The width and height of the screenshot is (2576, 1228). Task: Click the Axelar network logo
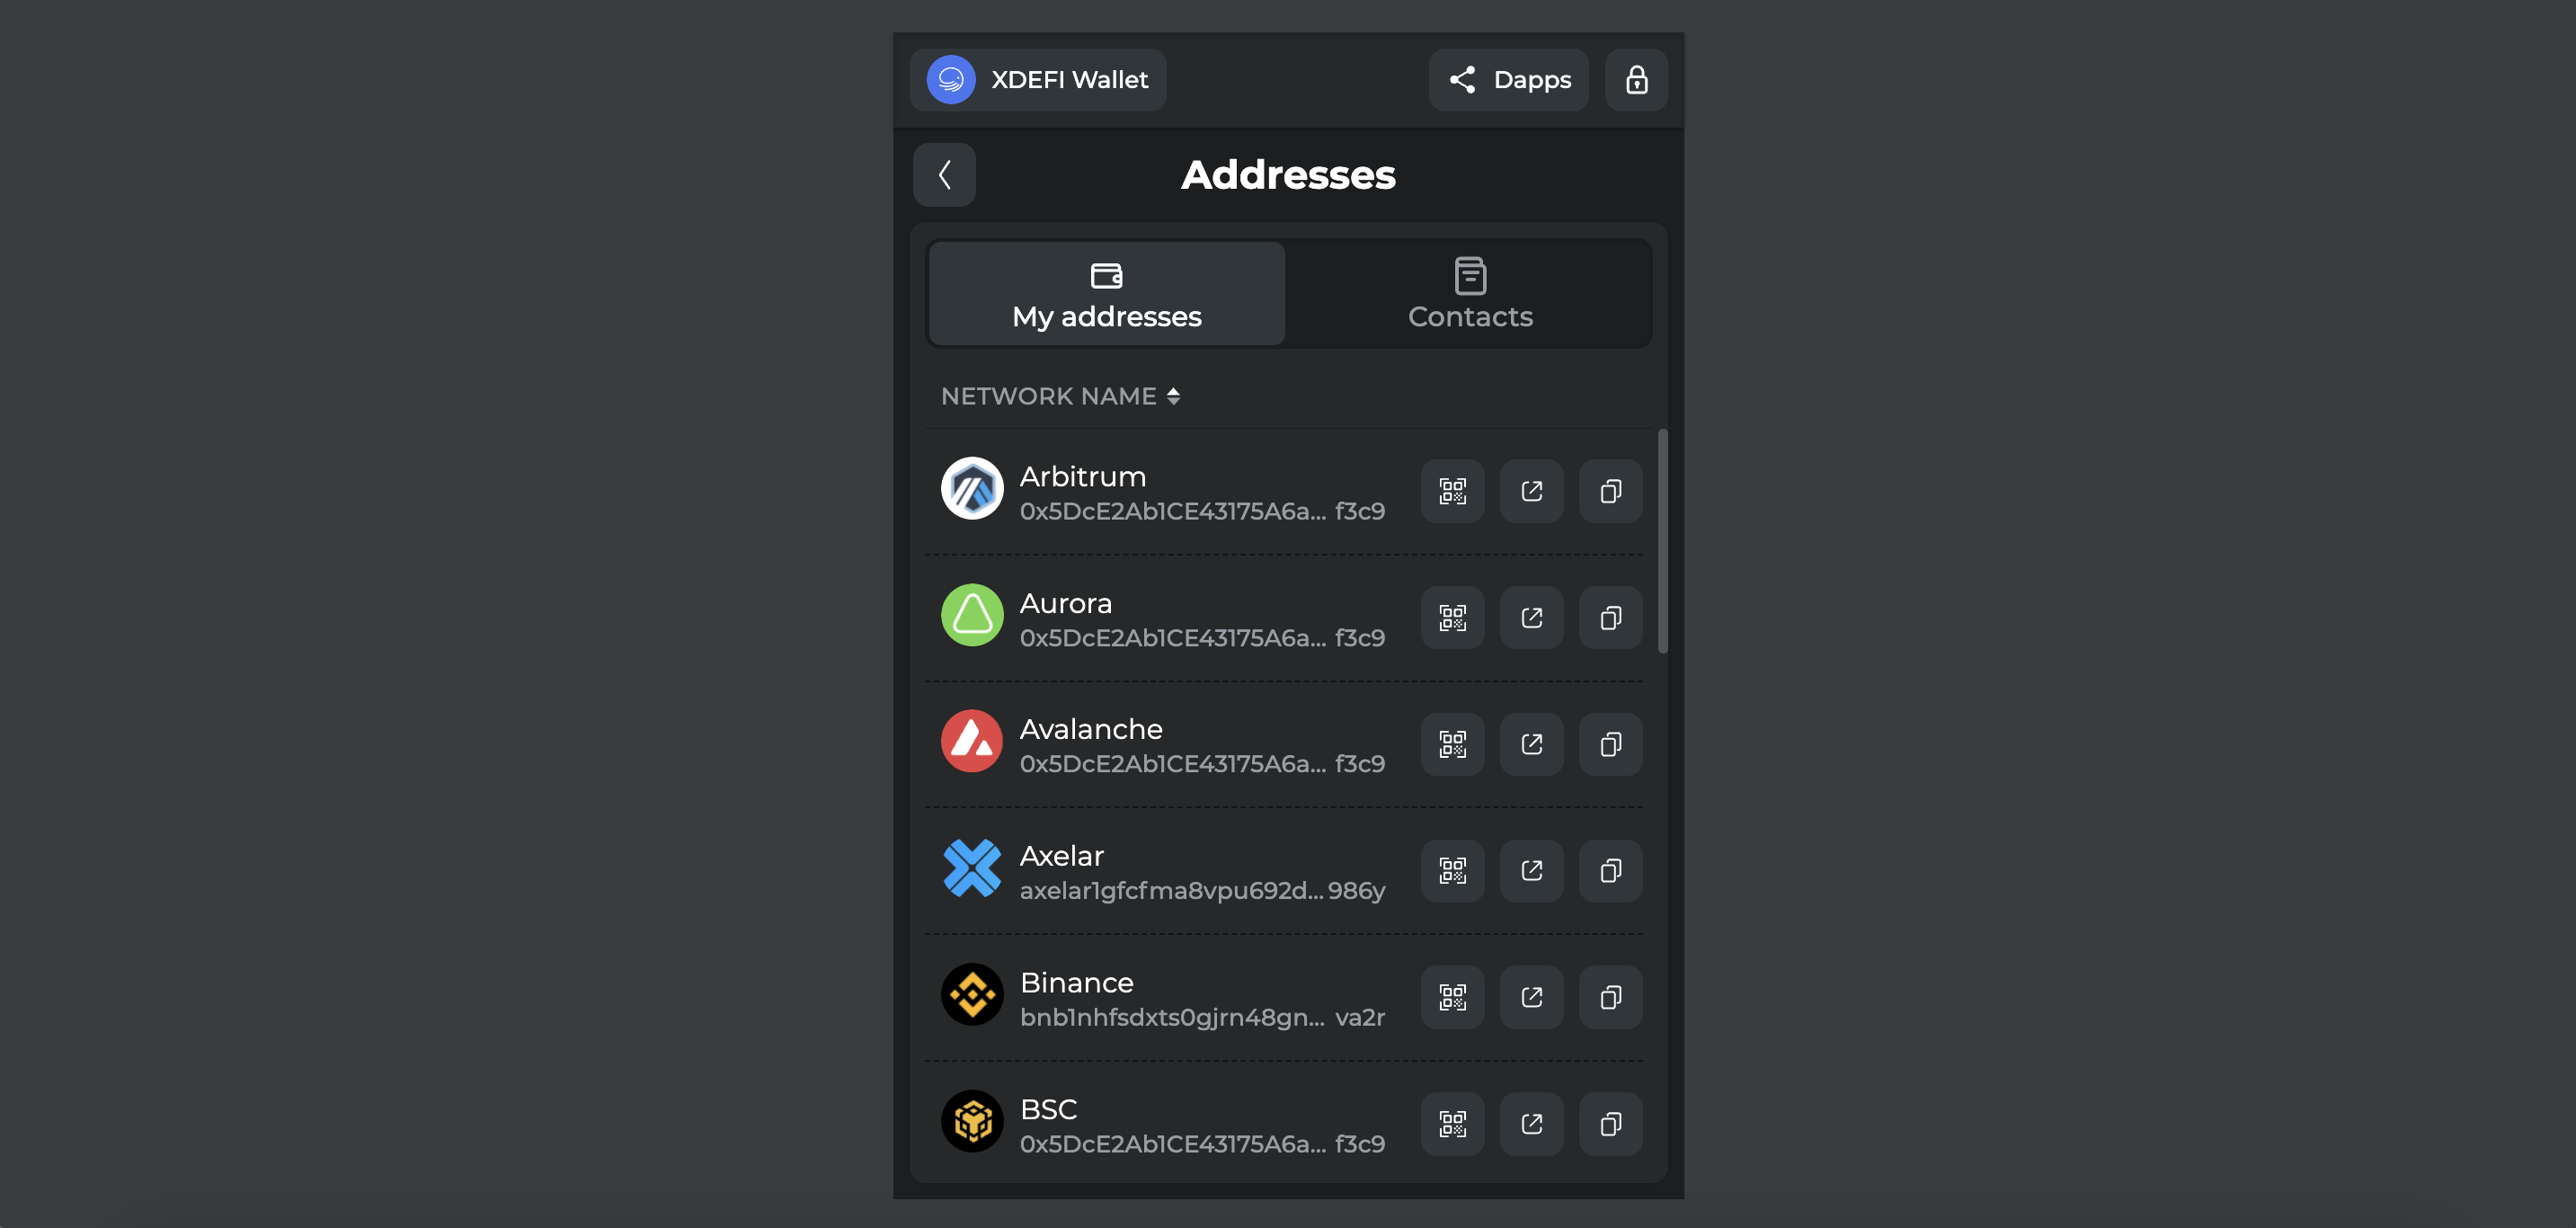click(x=972, y=868)
